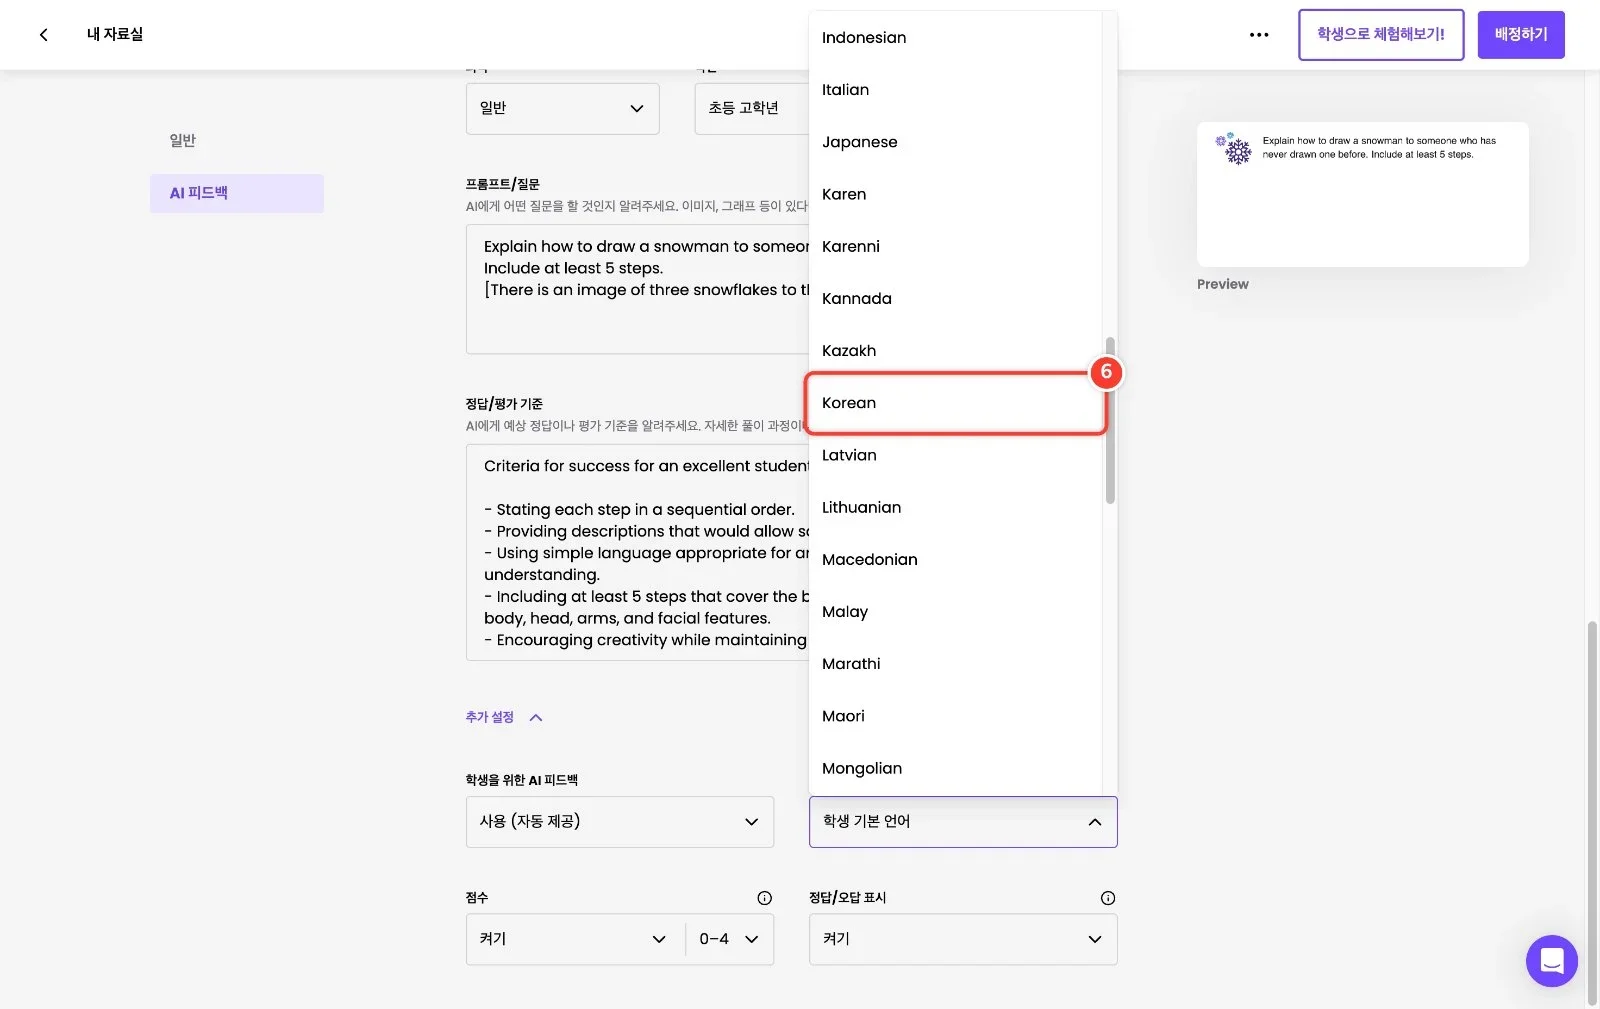Click the info icon next to 점수
This screenshot has height=1009, width=1600.
click(764, 898)
